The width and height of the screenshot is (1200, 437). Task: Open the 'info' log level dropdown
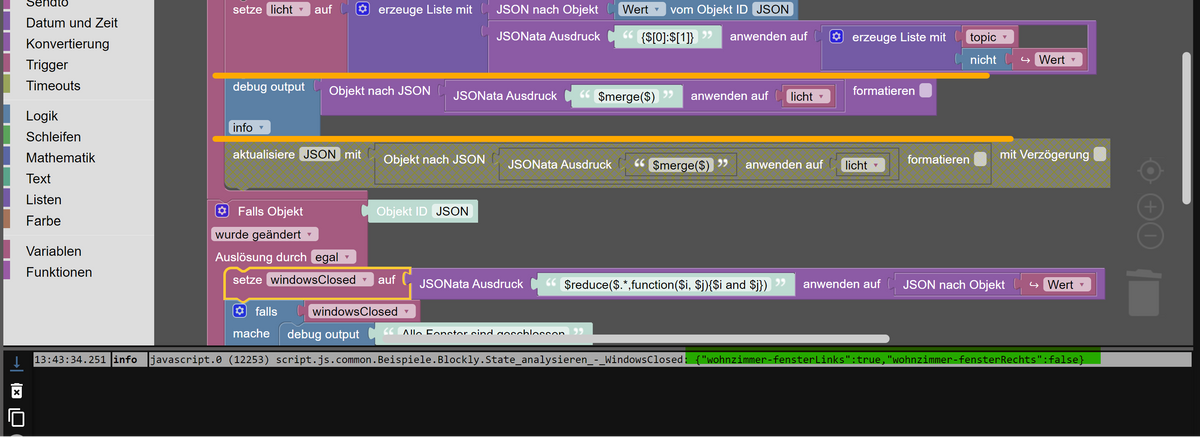pyautogui.click(x=249, y=128)
